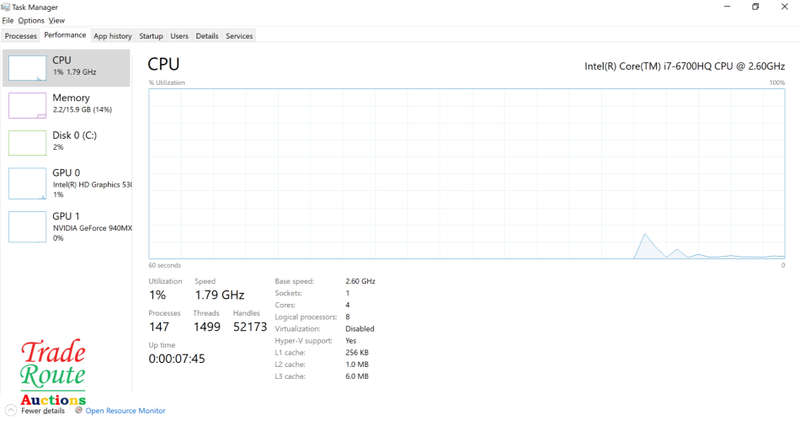Click the 60 seconds graph label
The image size is (800, 425).
(164, 265)
